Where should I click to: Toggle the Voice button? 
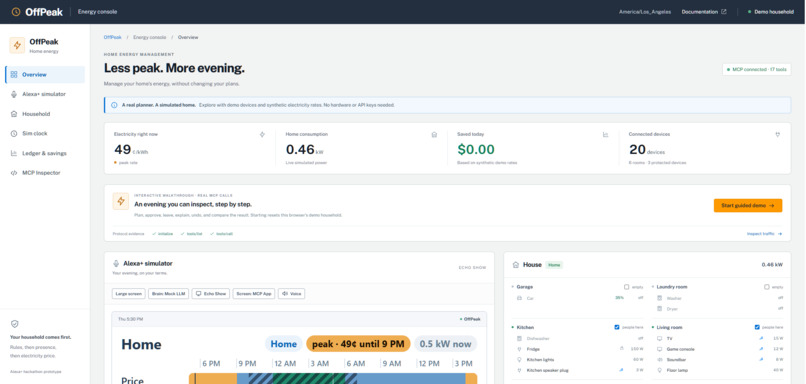click(x=291, y=294)
